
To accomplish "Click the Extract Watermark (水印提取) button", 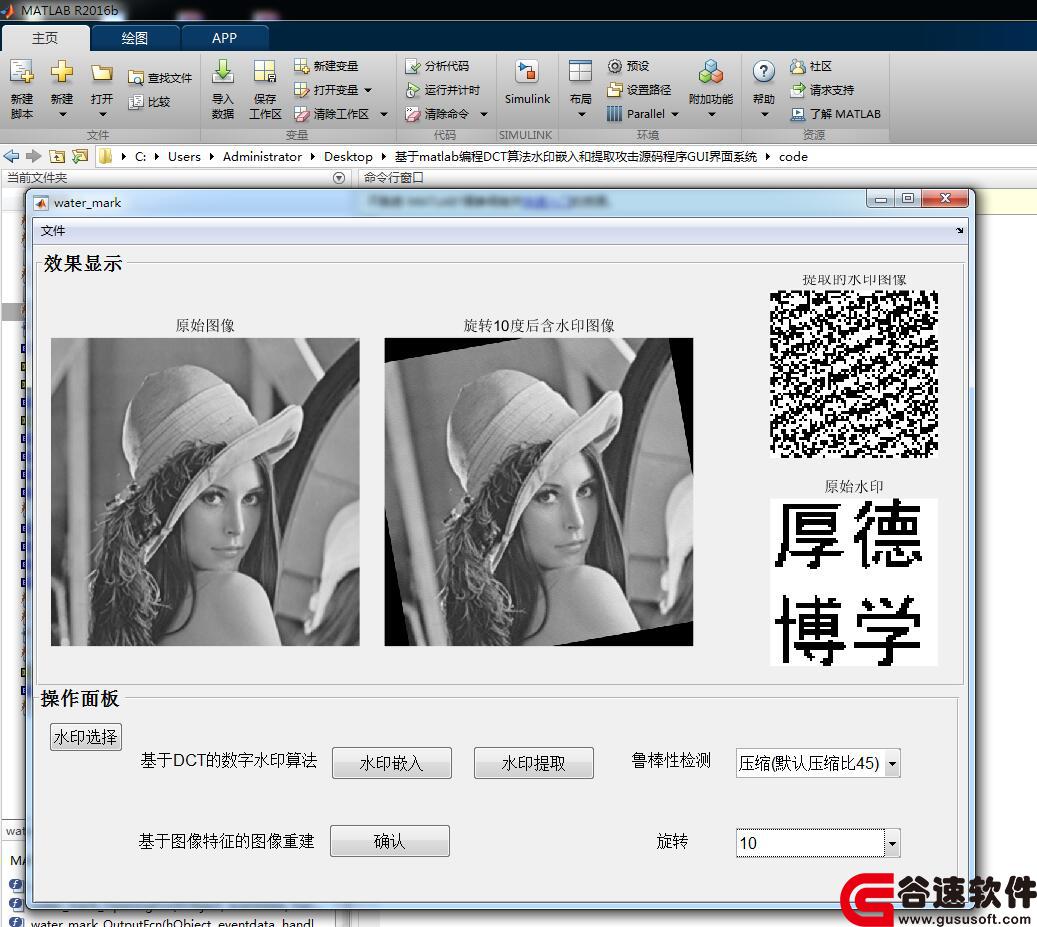I will [x=534, y=763].
